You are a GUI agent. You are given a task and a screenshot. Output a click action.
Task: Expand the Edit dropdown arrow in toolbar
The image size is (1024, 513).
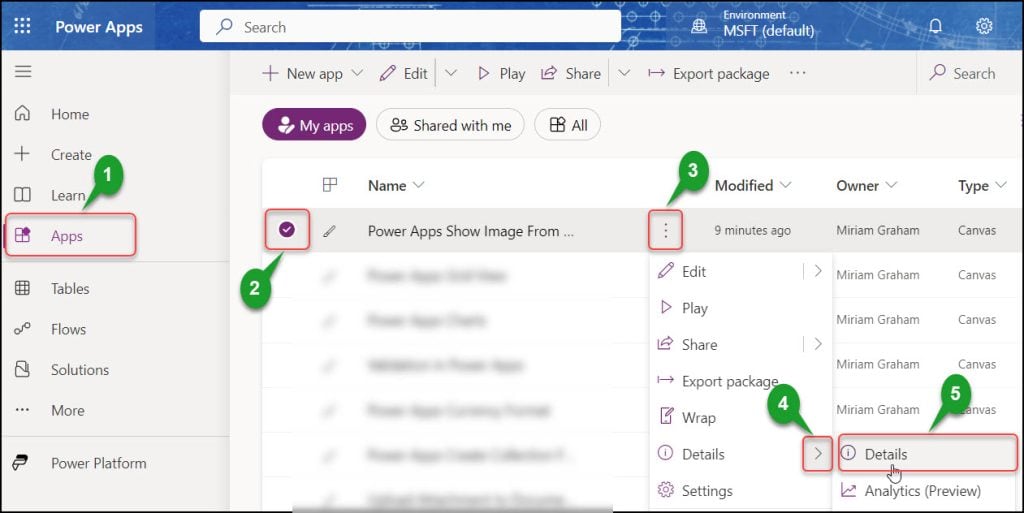(x=451, y=72)
